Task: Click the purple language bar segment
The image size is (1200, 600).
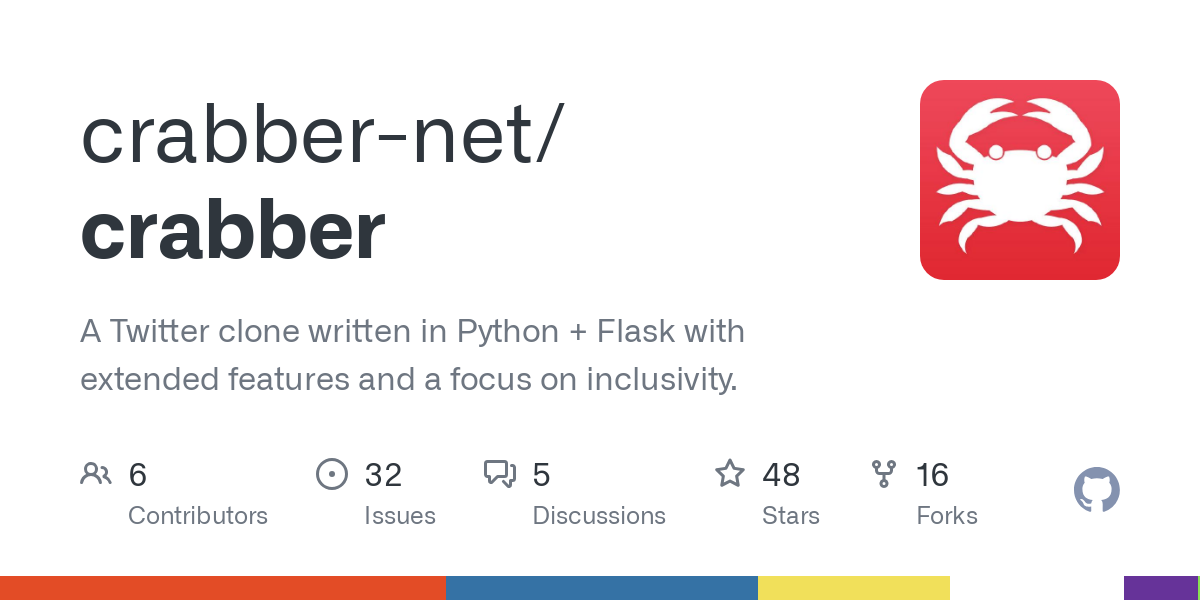Action: point(1160,588)
